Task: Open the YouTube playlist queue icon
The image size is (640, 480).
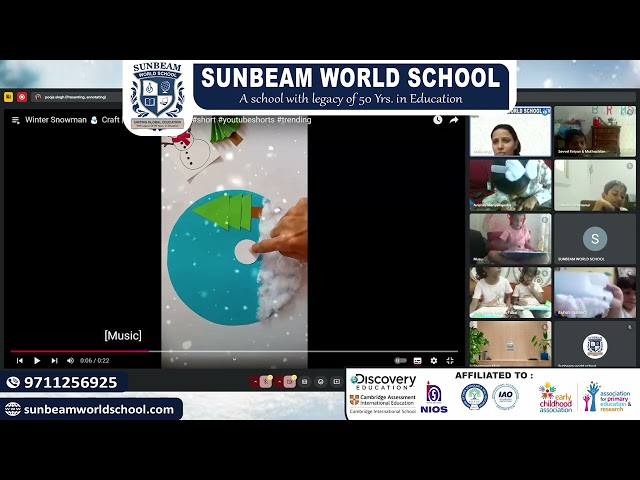Action: pos(16,120)
